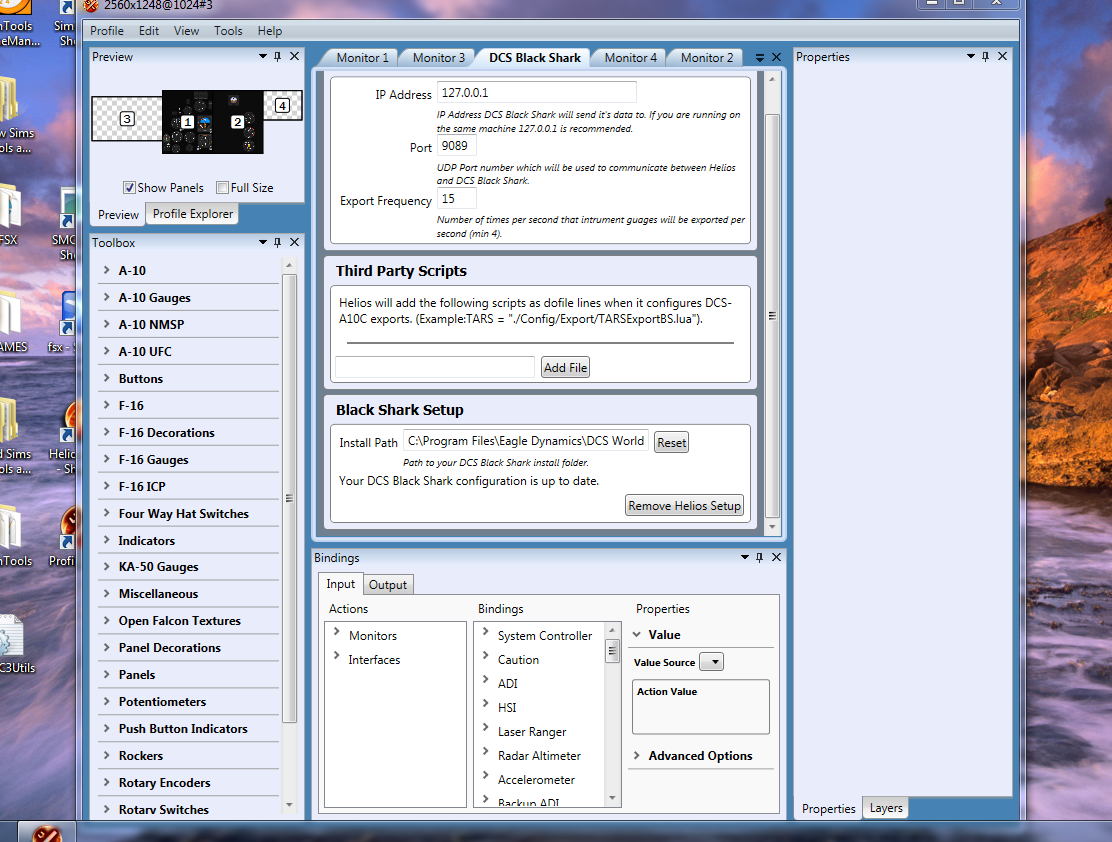Expand the F-16 ICP toolbox category
This screenshot has width=1112, height=842.
tap(106, 485)
